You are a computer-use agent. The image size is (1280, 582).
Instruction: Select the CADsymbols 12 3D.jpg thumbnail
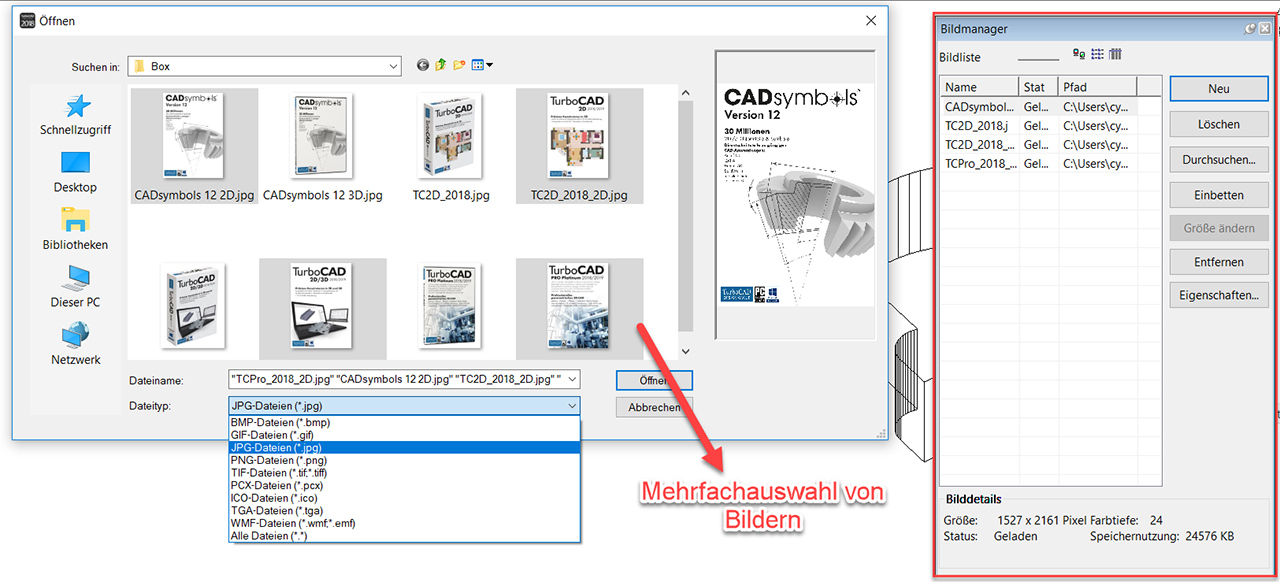(x=322, y=146)
